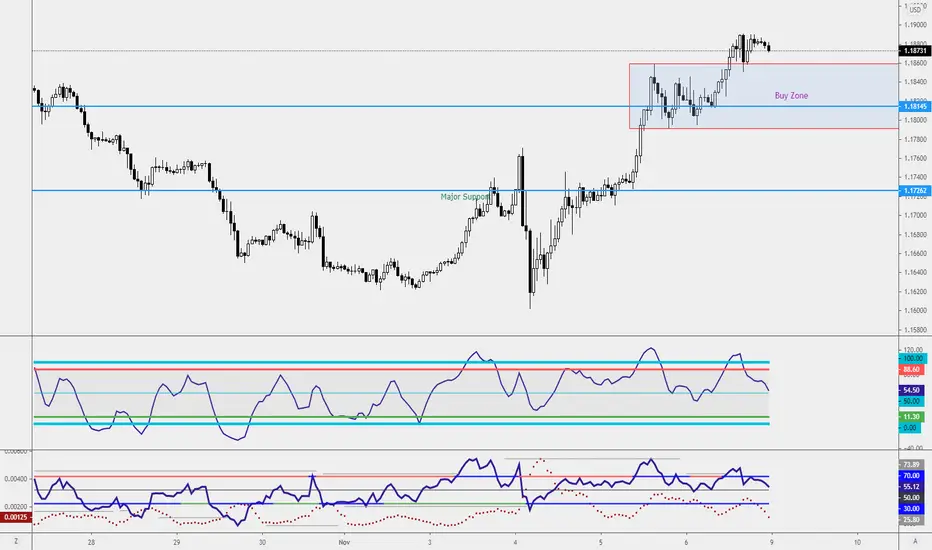Image resolution: width=932 pixels, height=550 pixels.
Task: Click the Z timezone button at bottom-left
Action: (x=16, y=542)
